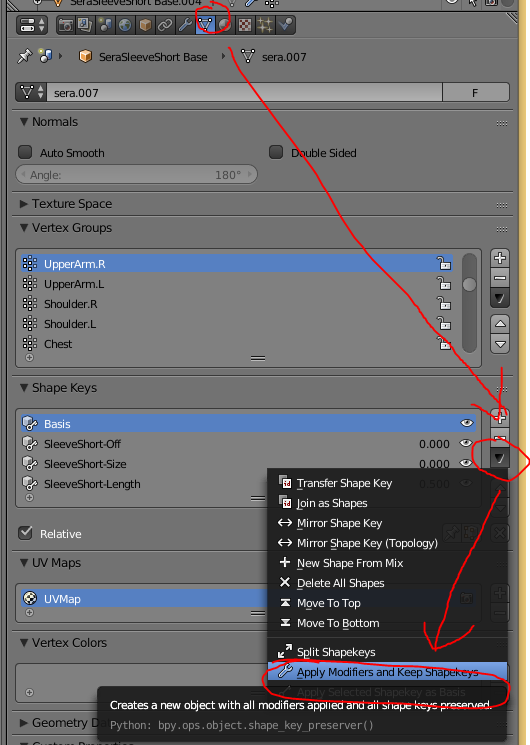Open the Render properties tab
The width and height of the screenshot is (530, 745).
[66, 25]
